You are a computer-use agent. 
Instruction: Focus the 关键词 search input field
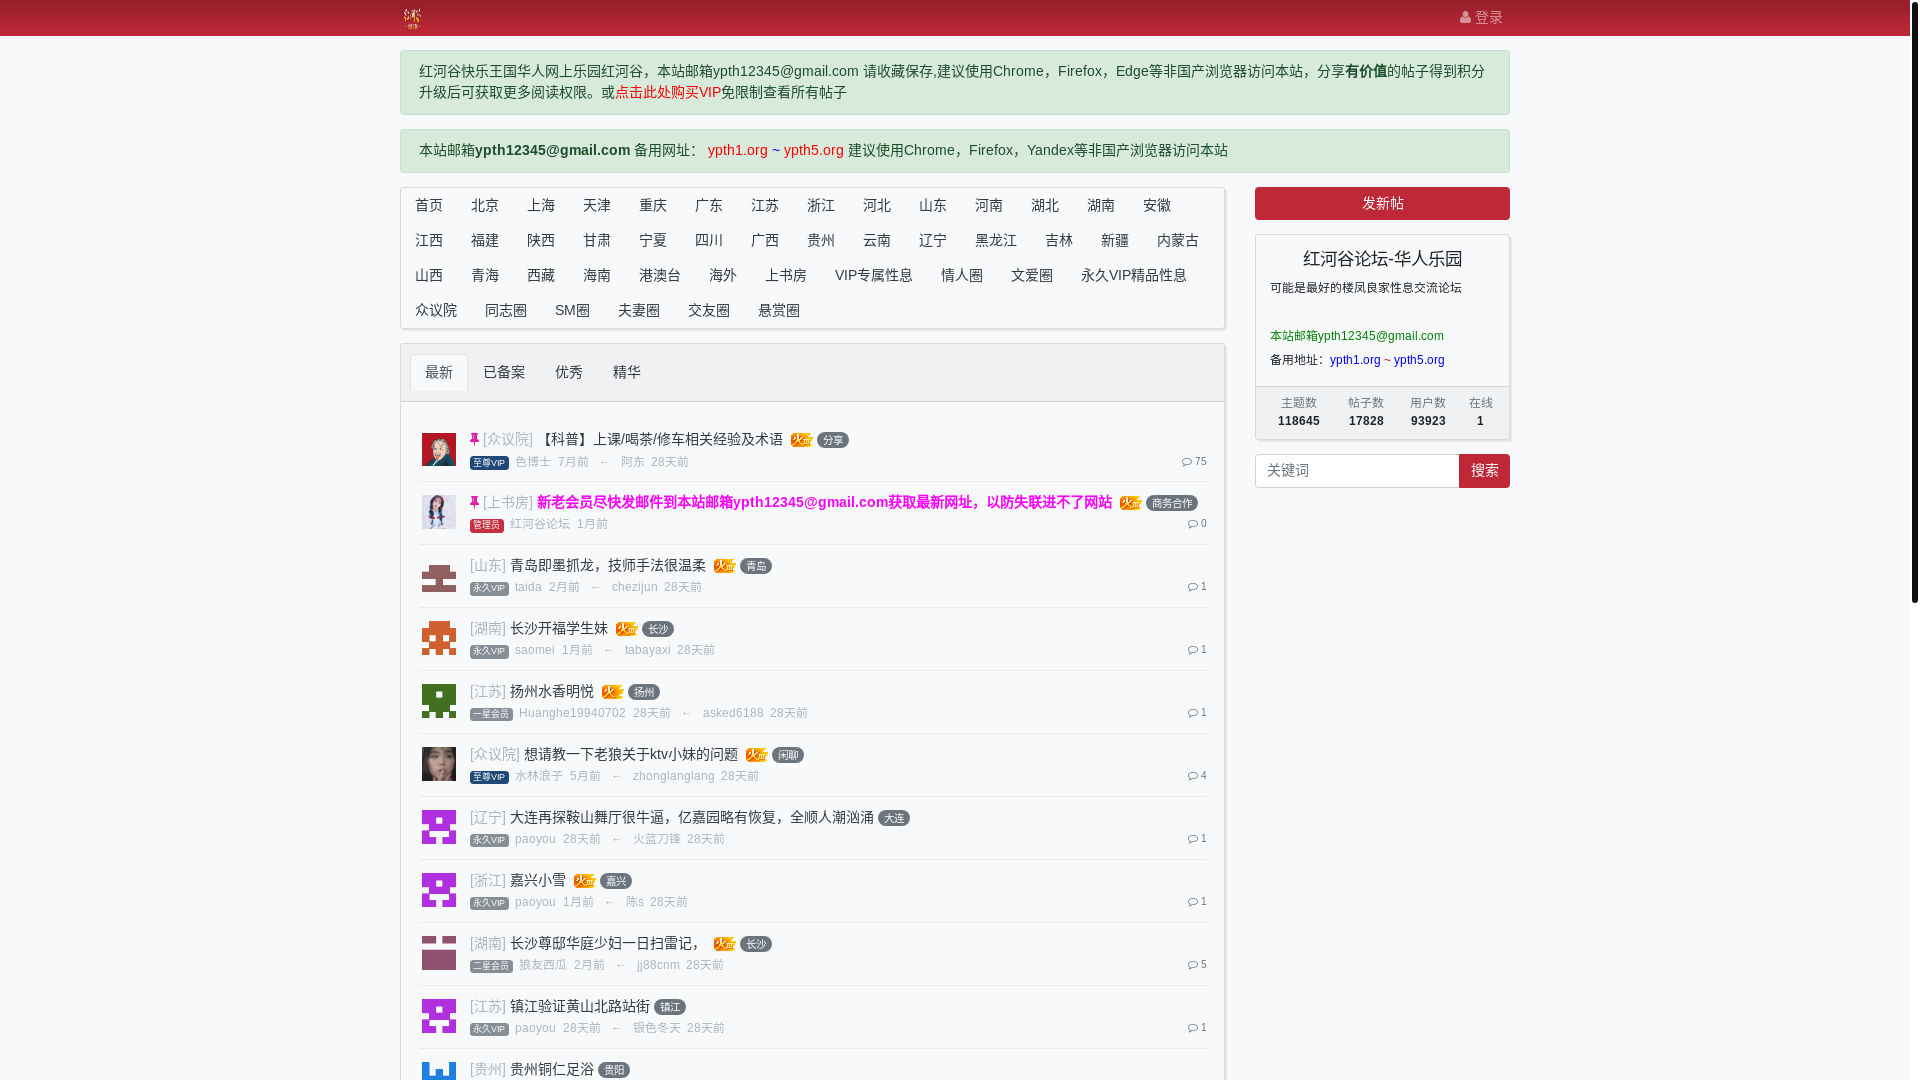pos(1357,471)
